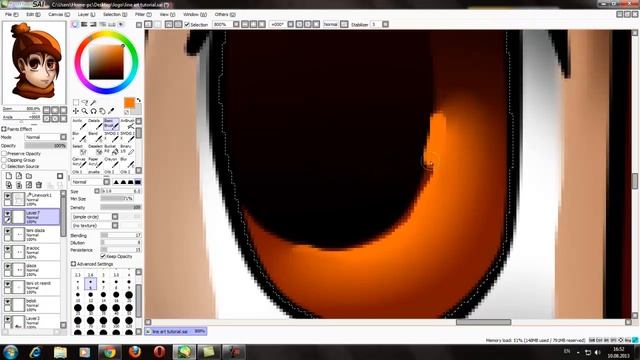640x360 pixels.
Task: Show the RGB slider panel
Action: pyautogui.click(x=84, y=24)
